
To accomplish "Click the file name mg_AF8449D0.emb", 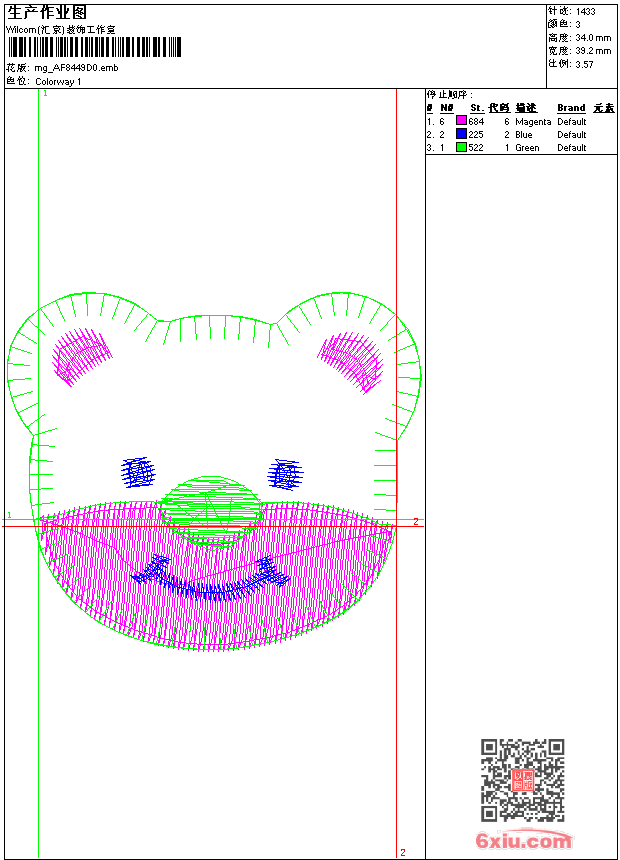I will [x=76, y=67].
